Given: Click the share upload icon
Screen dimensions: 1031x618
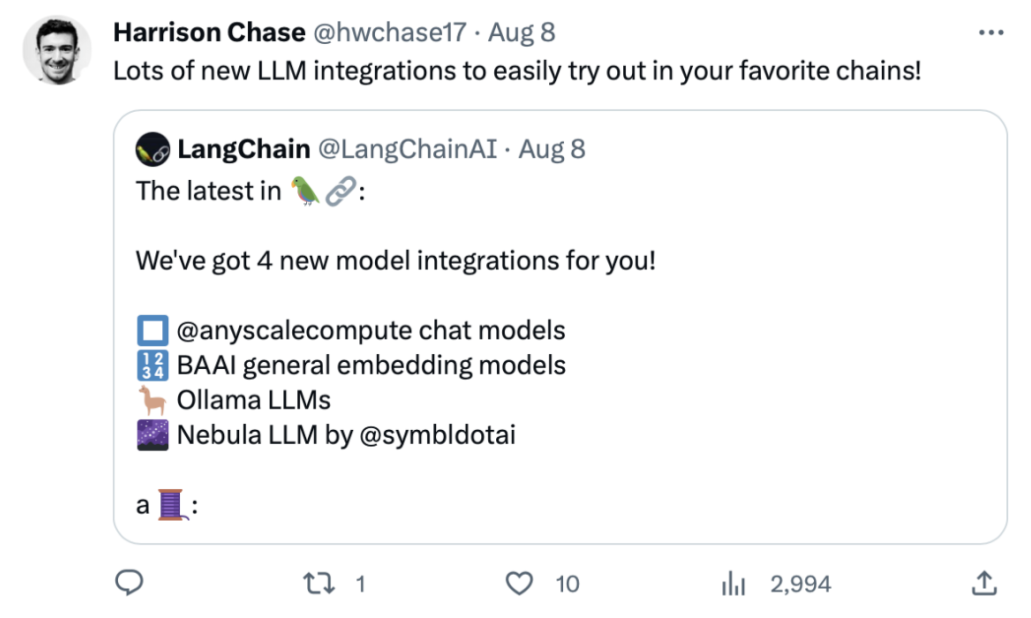Looking at the screenshot, I should [984, 583].
